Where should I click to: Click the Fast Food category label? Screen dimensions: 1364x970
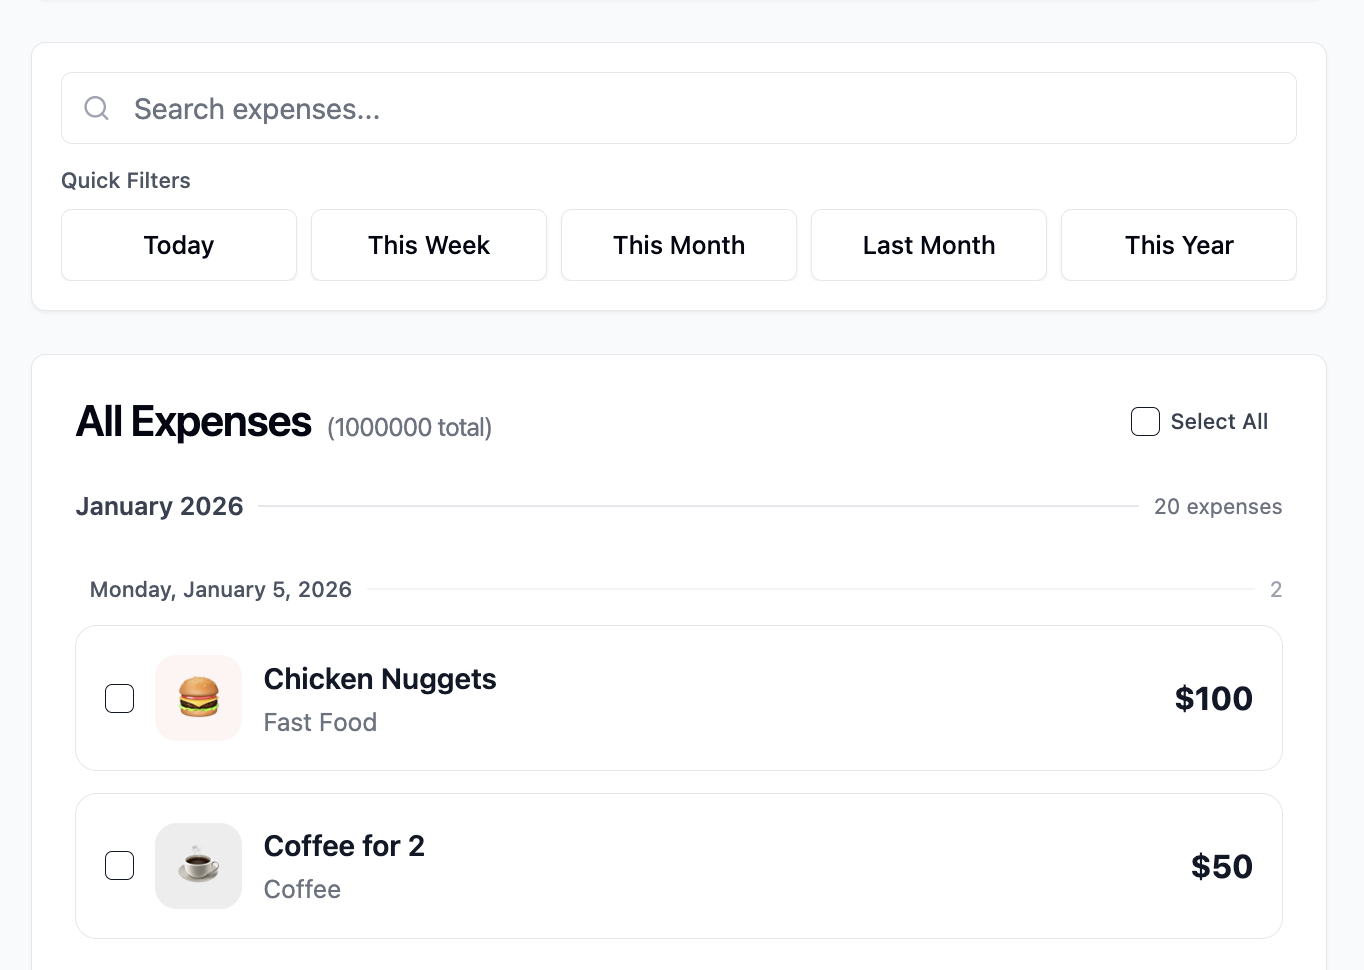coord(320,722)
